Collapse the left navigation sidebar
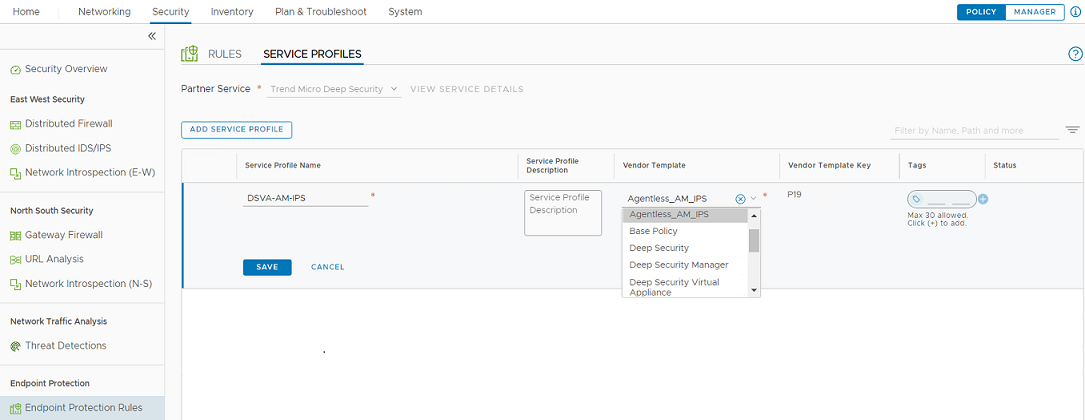Image resolution: width=1085 pixels, height=420 pixels. coord(152,36)
